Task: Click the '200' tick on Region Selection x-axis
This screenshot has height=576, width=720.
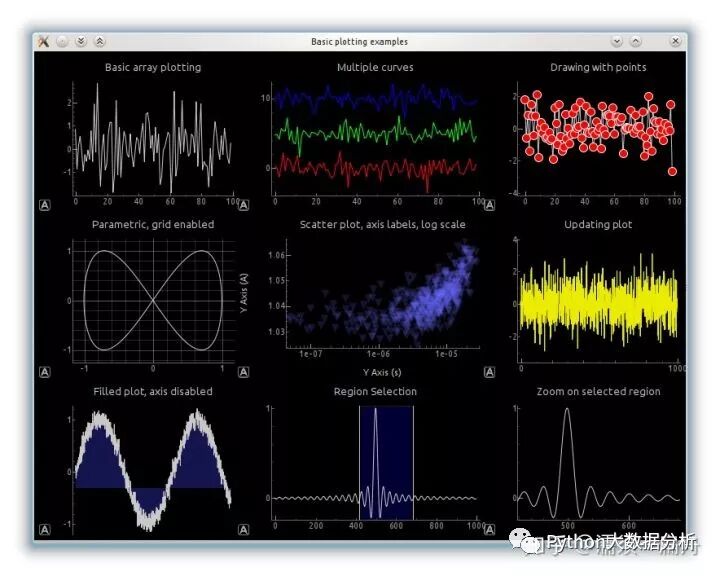Action: [x=315, y=525]
